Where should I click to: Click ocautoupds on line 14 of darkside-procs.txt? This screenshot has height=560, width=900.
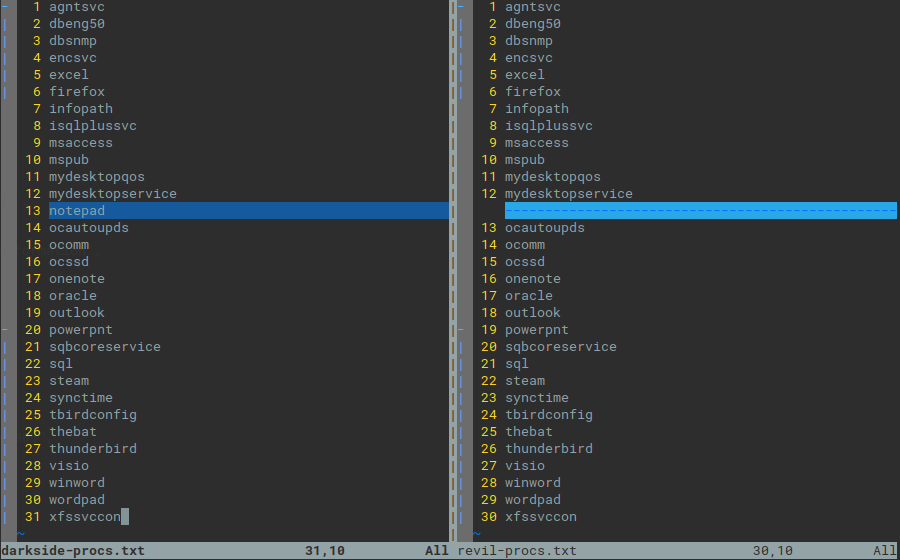pos(89,228)
